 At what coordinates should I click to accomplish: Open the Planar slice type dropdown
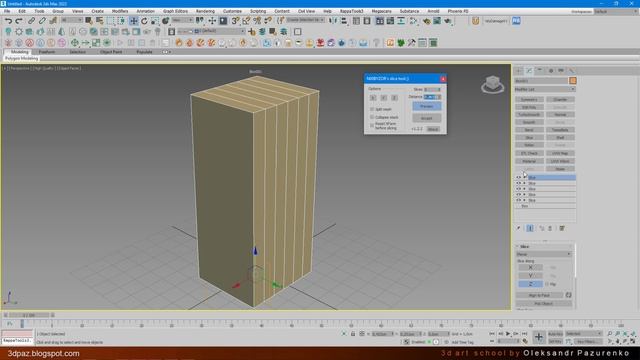[544, 254]
